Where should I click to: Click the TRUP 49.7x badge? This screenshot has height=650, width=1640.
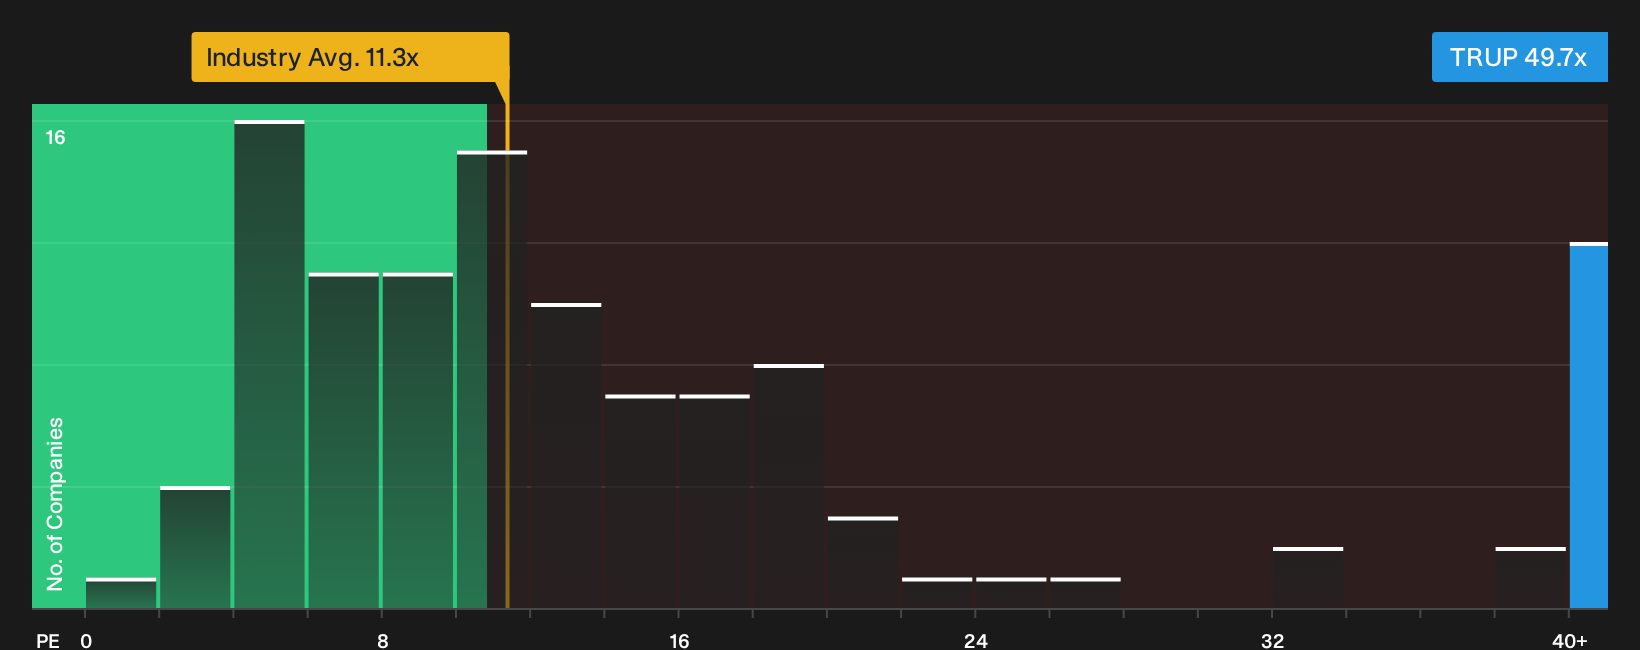(x=1519, y=57)
